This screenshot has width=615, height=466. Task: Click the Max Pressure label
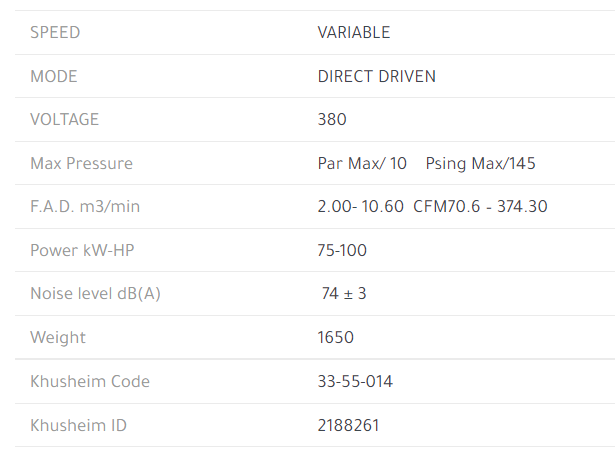coord(81,164)
